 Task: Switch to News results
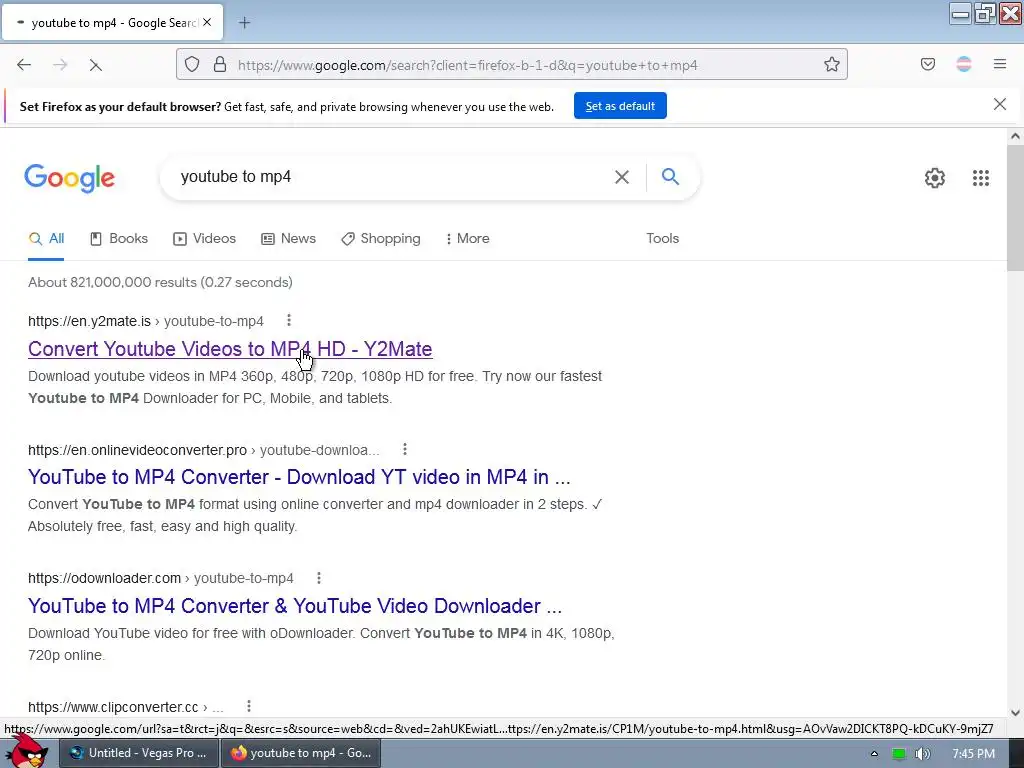click(x=289, y=238)
